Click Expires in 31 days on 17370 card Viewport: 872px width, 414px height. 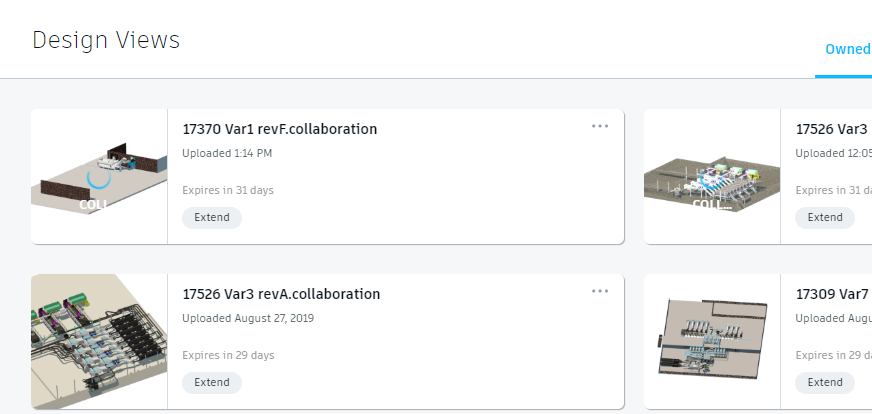click(228, 190)
